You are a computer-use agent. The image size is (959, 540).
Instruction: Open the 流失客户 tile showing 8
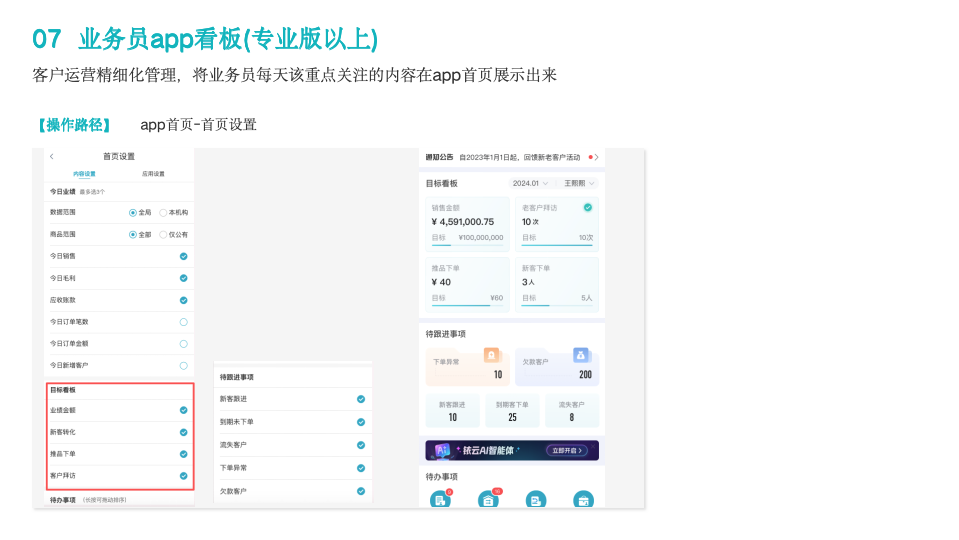tap(572, 412)
